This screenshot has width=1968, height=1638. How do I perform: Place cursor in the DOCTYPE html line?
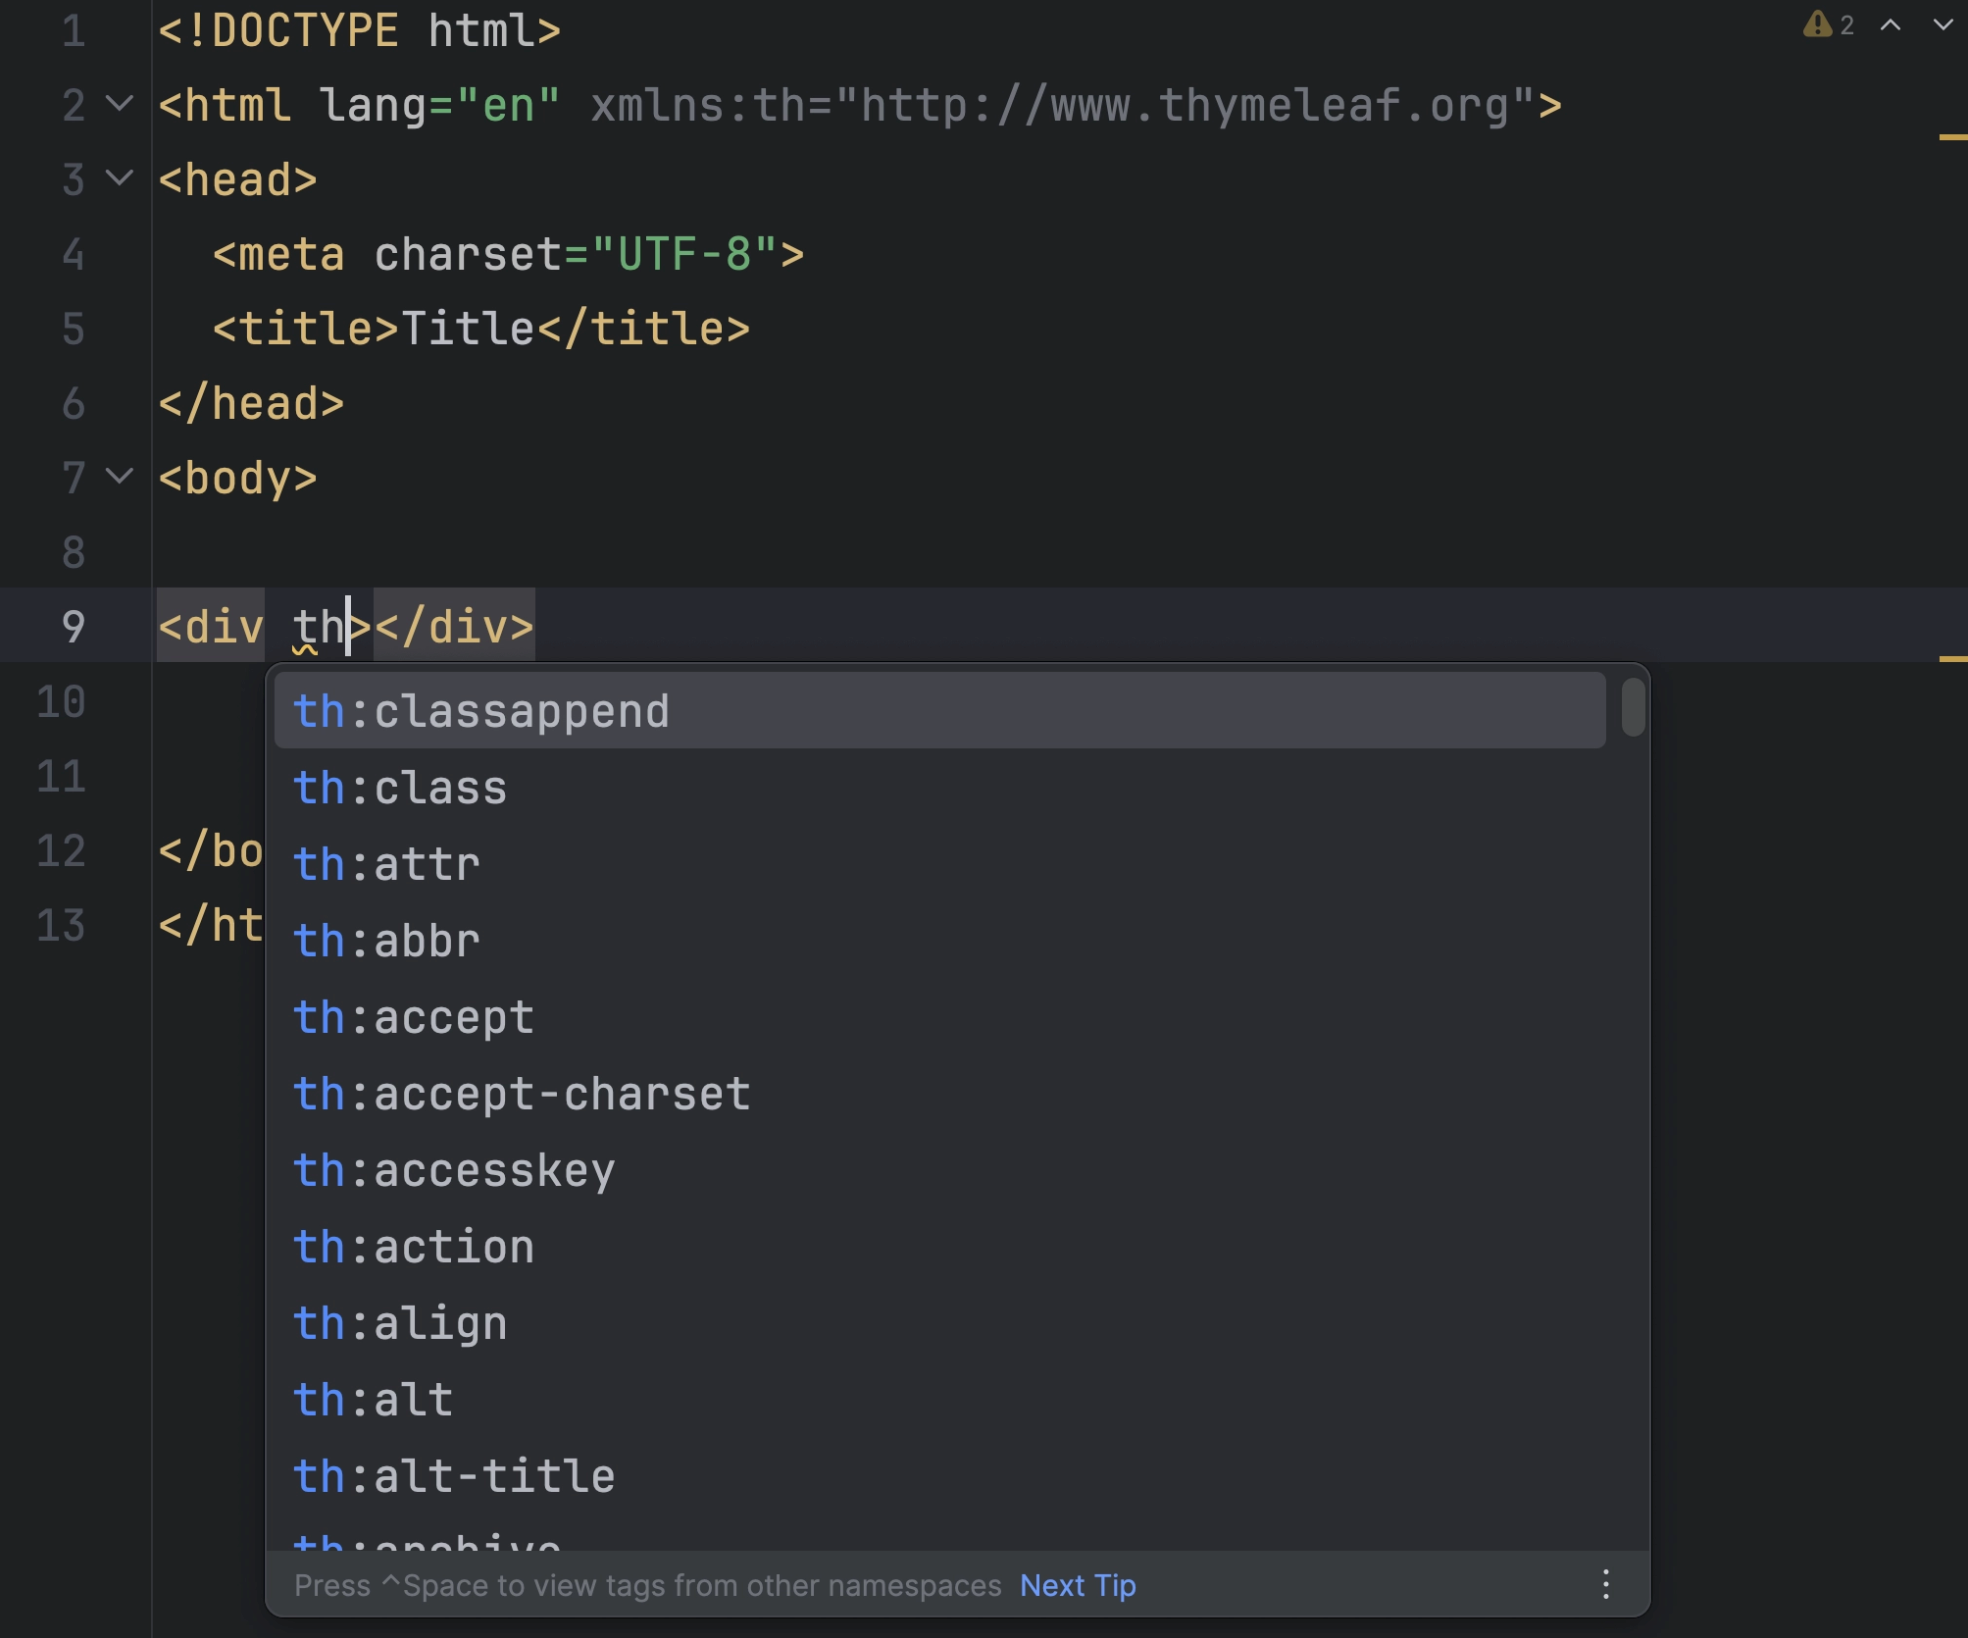point(359,30)
